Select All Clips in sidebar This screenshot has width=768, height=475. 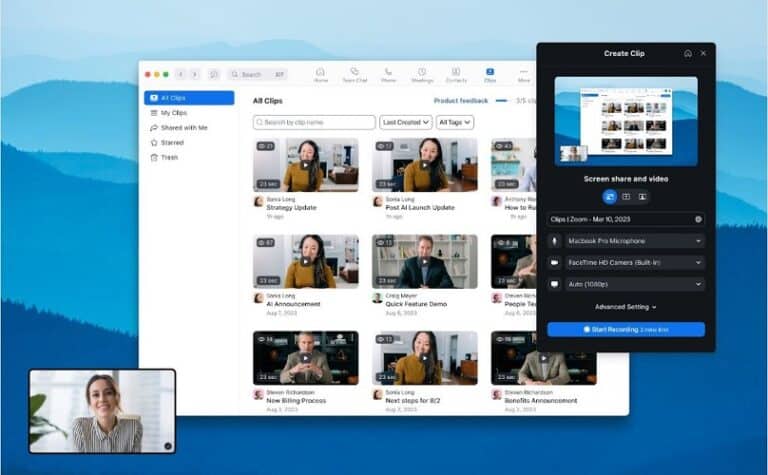point(189,98)
